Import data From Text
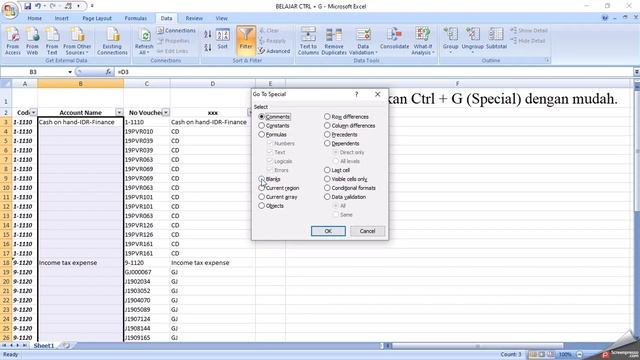The width and height of the screenshot is (640, 360). 52,40
